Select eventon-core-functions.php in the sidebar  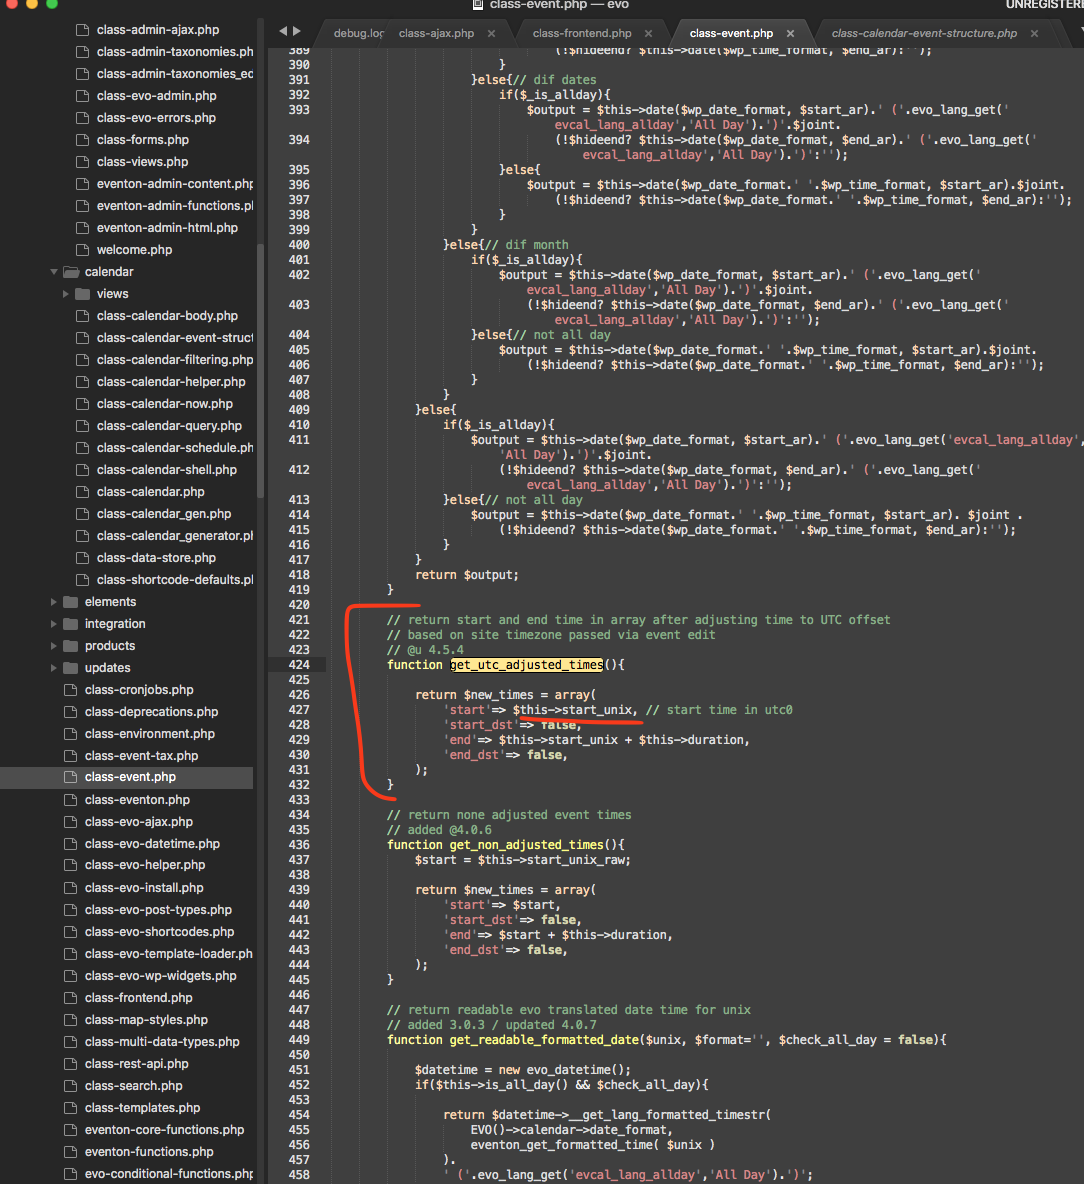pos(165,1130)
